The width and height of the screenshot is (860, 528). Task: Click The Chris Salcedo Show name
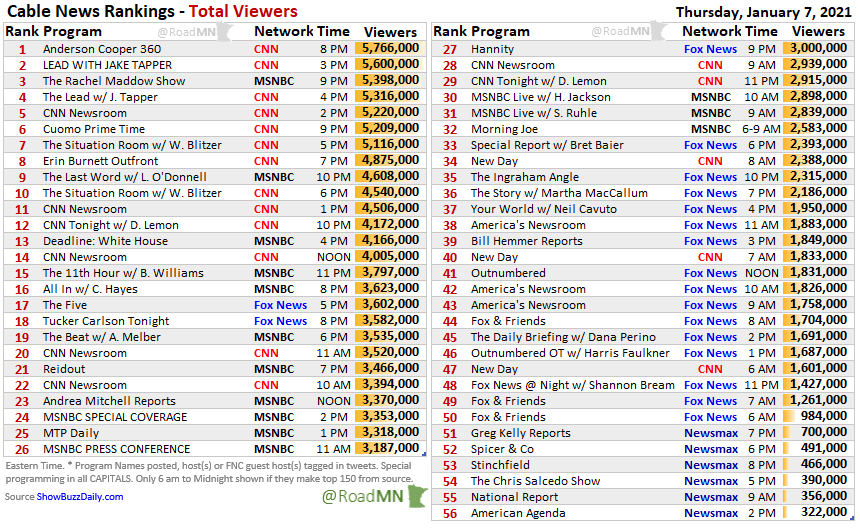pos(535,481)
